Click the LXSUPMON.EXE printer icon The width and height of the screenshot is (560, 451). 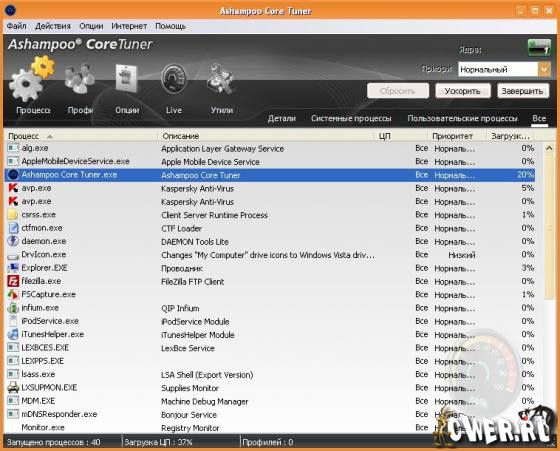pos(13,387)
